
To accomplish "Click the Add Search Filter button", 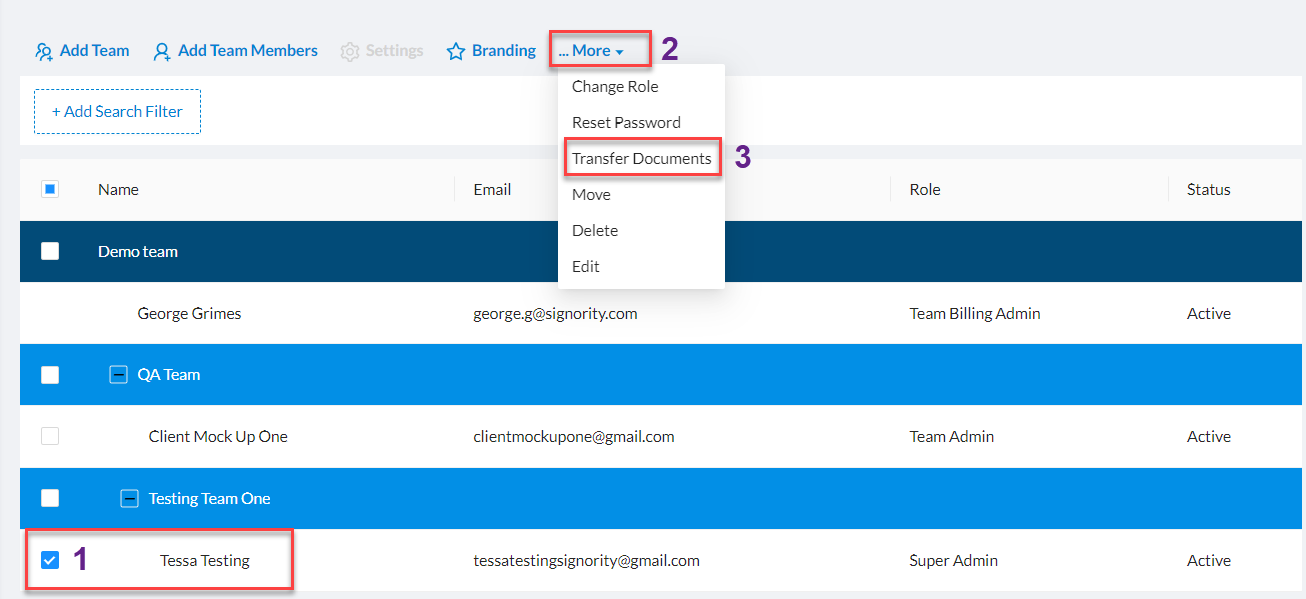I will click(117, 111).
